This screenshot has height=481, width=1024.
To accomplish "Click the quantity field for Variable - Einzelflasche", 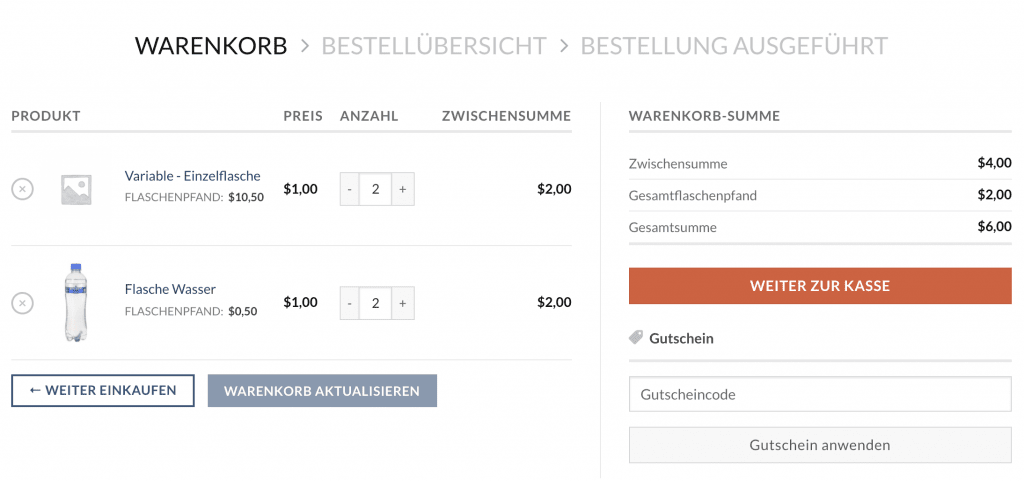I will [x=376, y=189].
